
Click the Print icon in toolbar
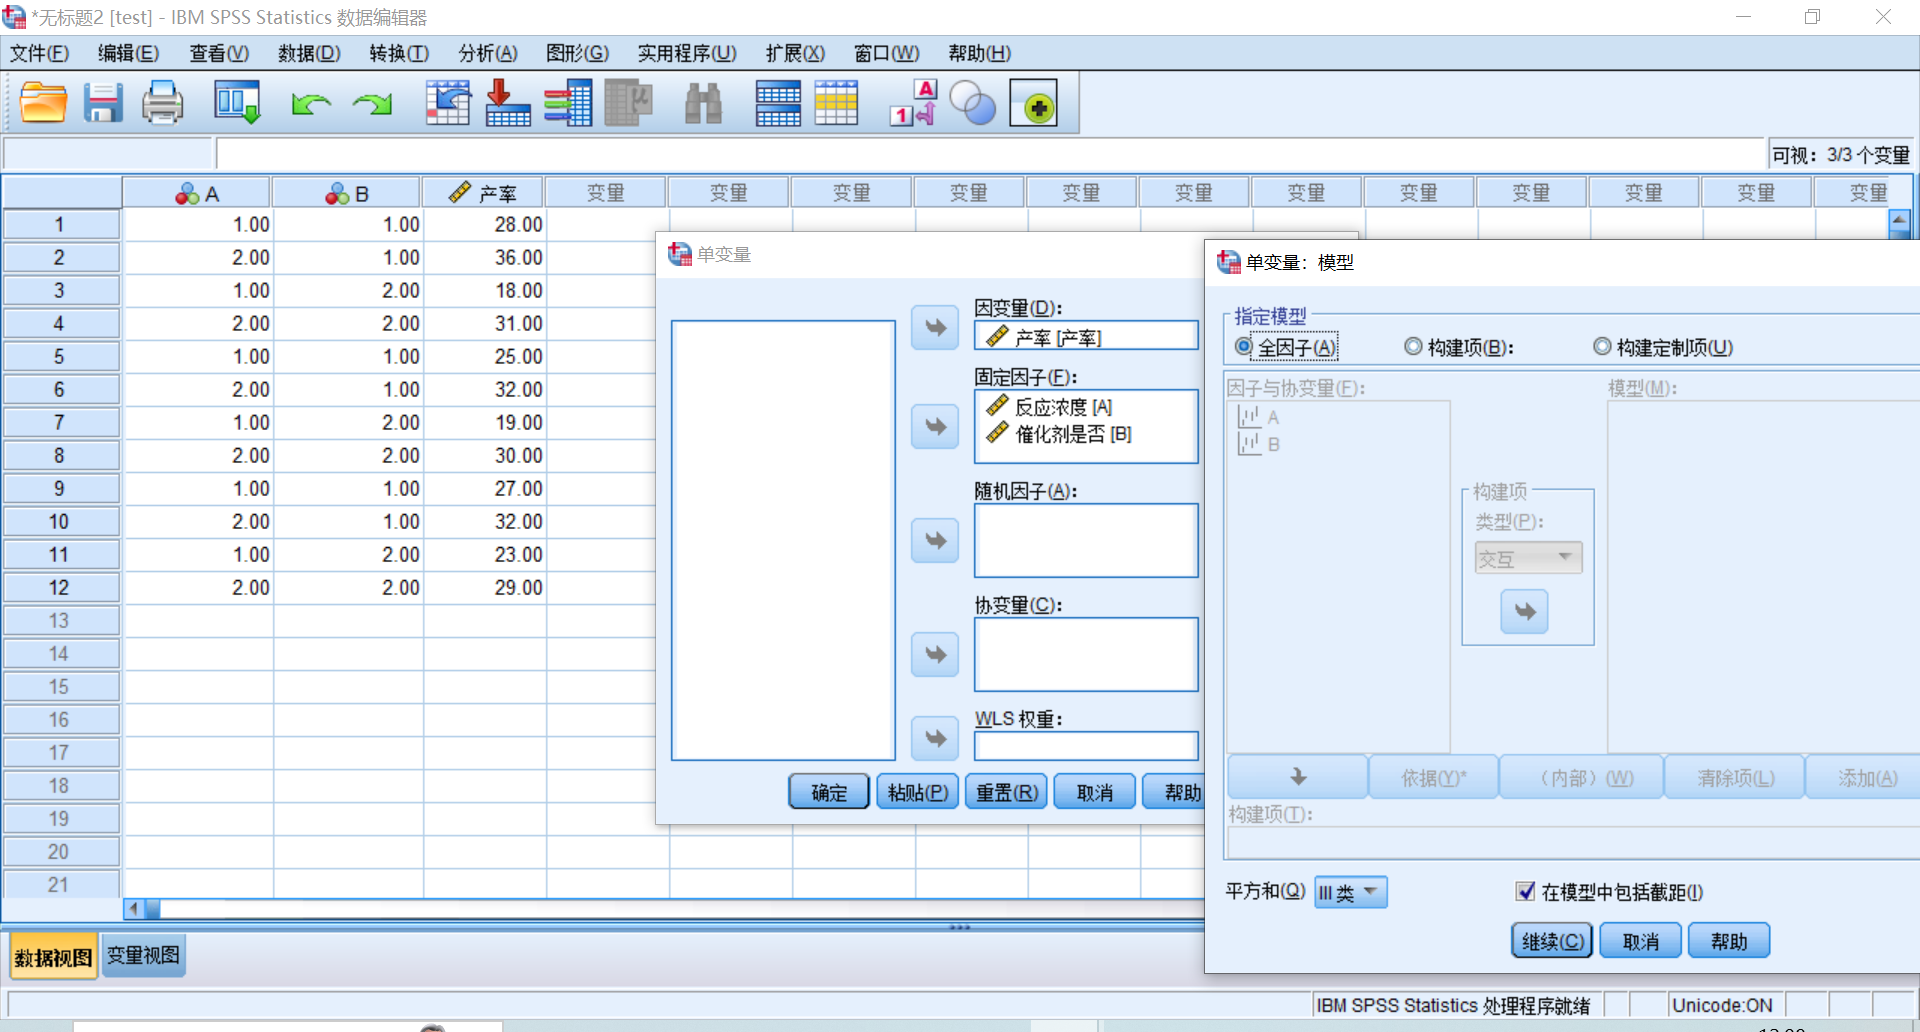[162, 103]
